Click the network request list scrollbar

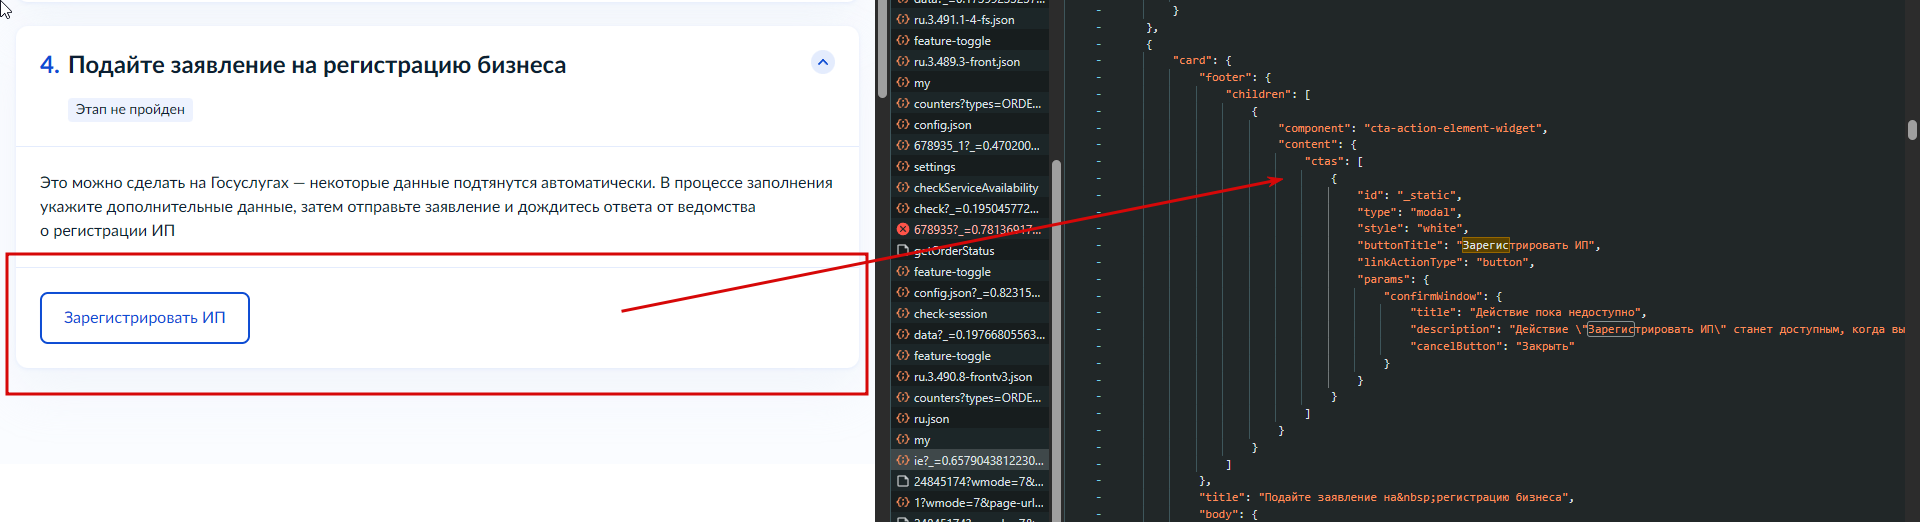pos(1056,340)
